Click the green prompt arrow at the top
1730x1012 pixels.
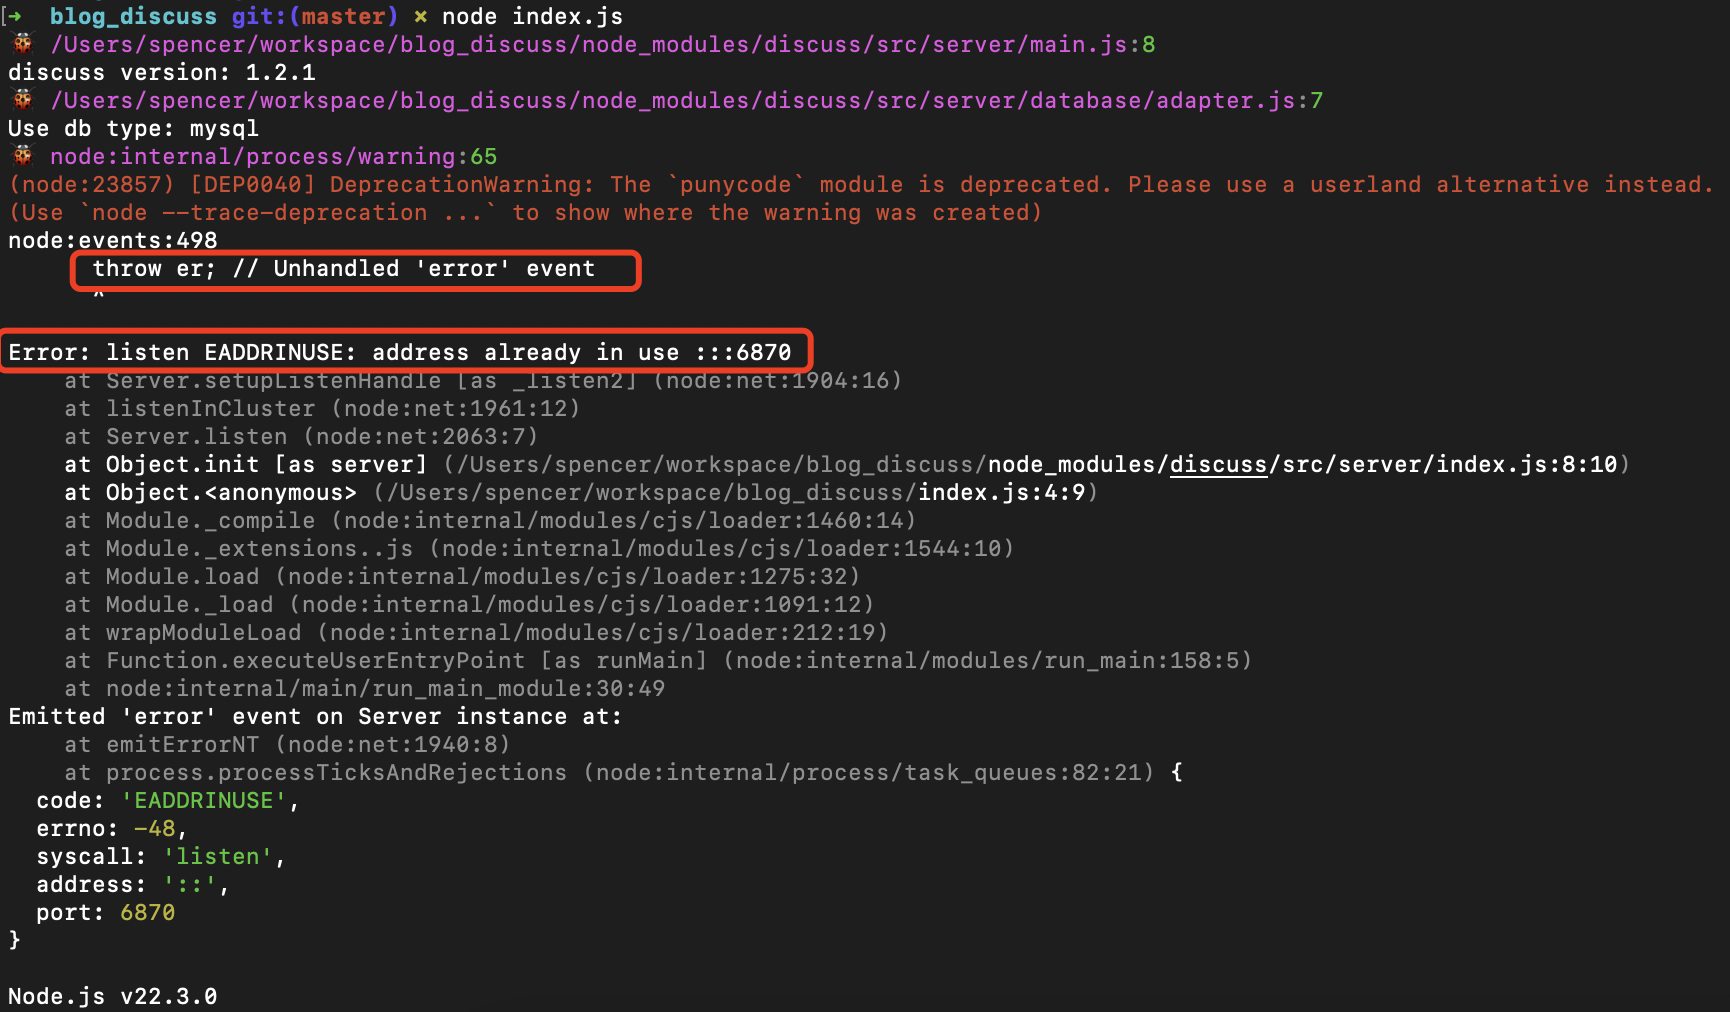coord(15,16)
